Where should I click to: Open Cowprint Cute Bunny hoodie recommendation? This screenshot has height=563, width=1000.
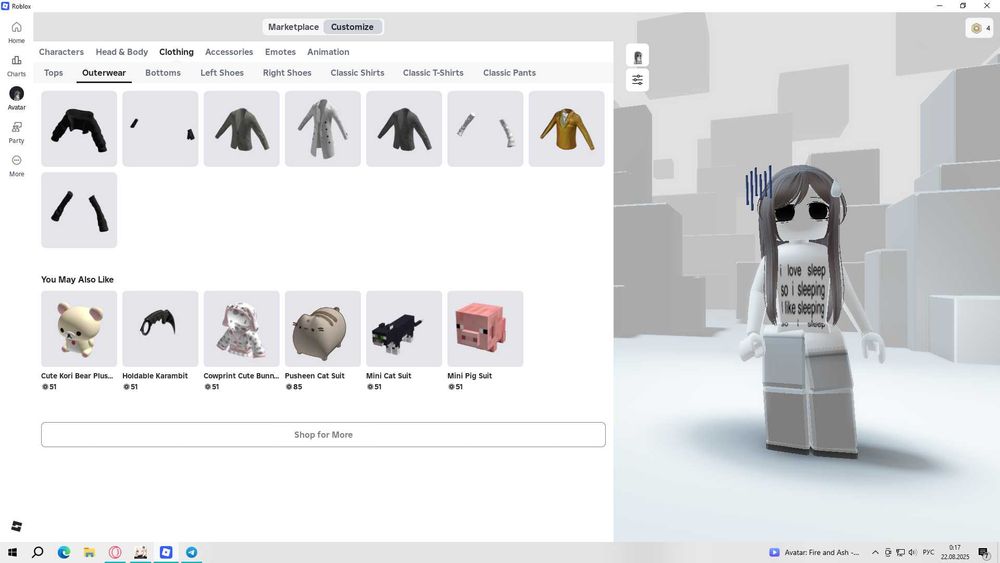click(x=242, y=329)
